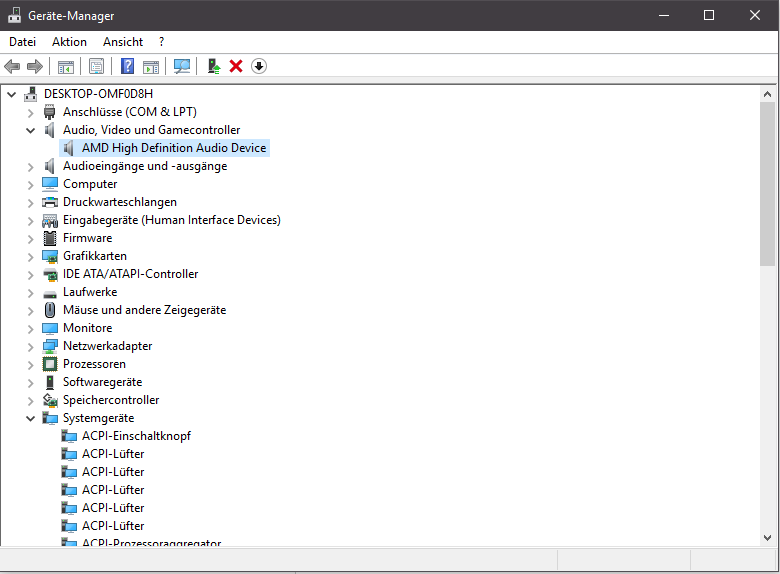Image resolution: width=780 pixels, height=574 pixels.
Task: Click the Softwaregeräte icon
Action: click(x=50, y=382)
